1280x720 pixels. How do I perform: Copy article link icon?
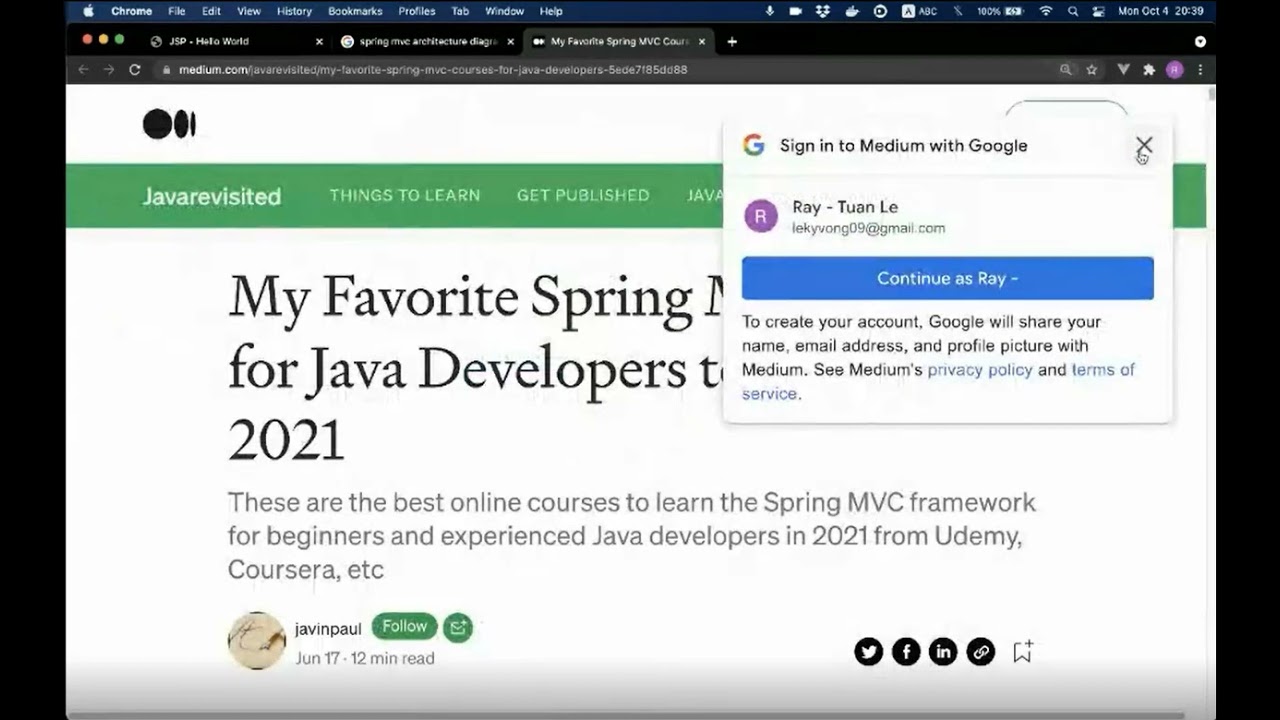point(981,652)
